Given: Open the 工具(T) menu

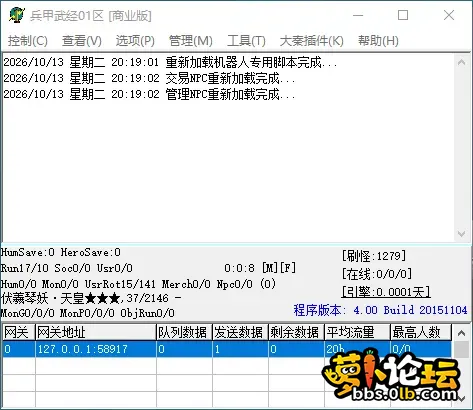Looking at the screenshot, I should pos(246,41).
